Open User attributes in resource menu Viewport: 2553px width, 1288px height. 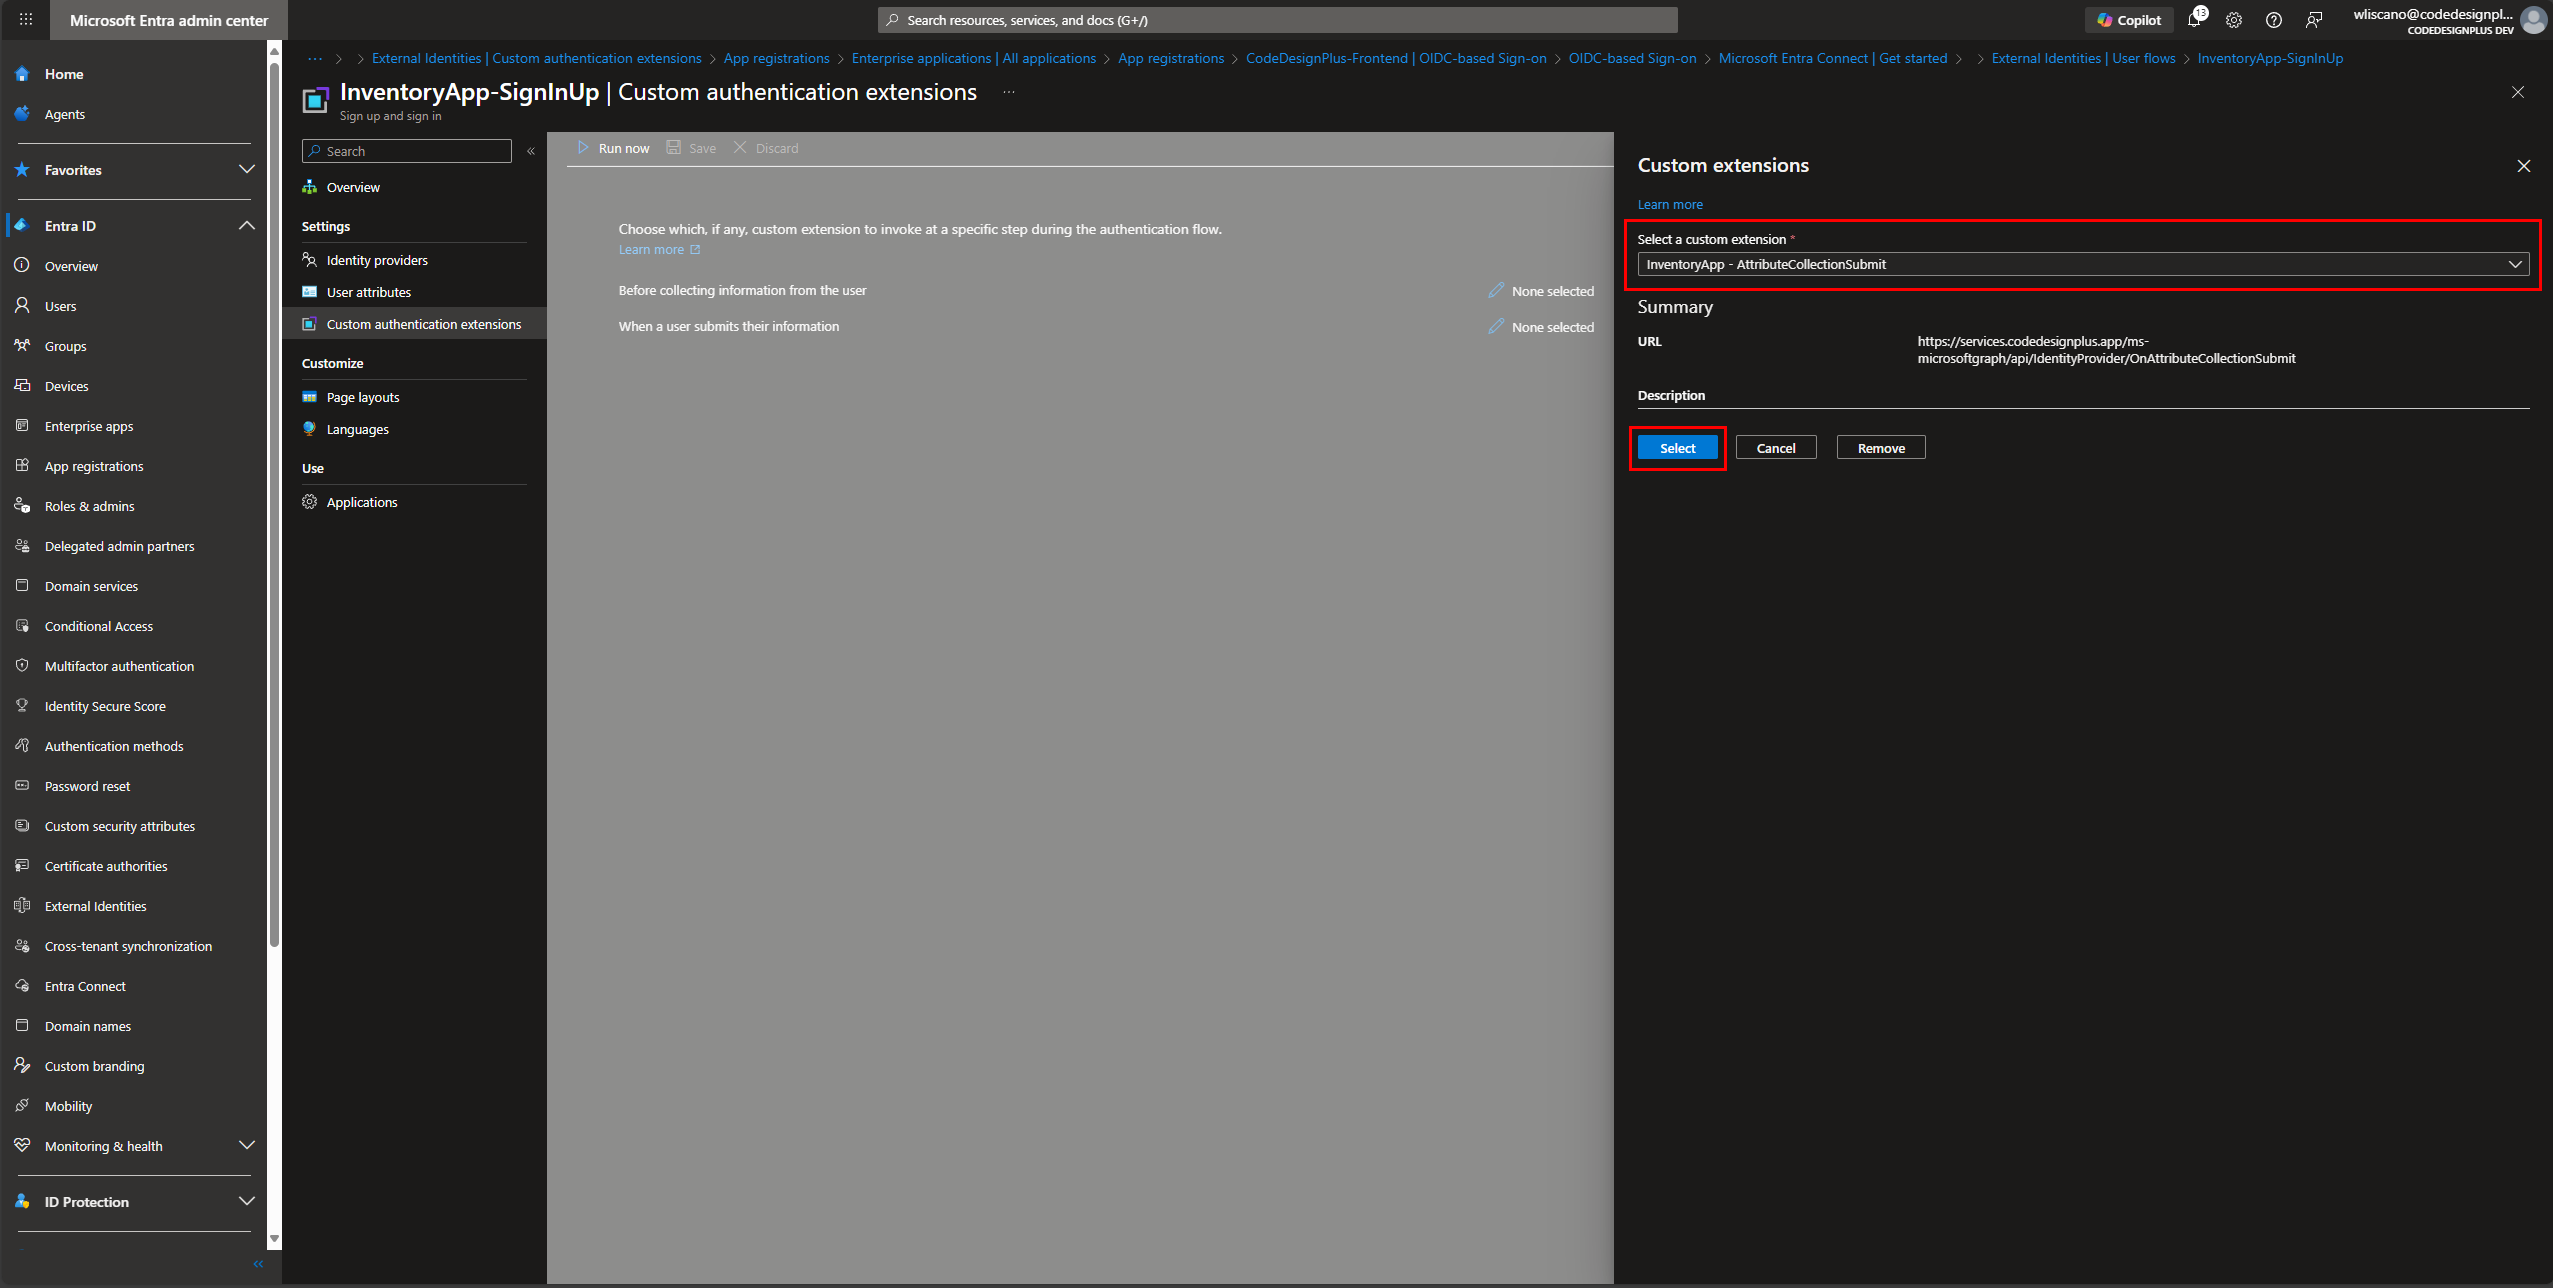pos(369,292)
